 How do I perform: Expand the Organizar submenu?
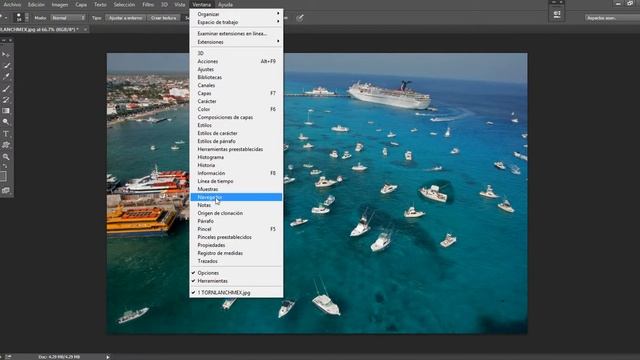(236, 14)
